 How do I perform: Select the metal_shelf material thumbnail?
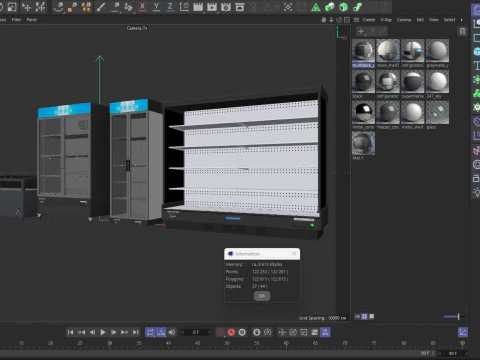coord(413,113)
